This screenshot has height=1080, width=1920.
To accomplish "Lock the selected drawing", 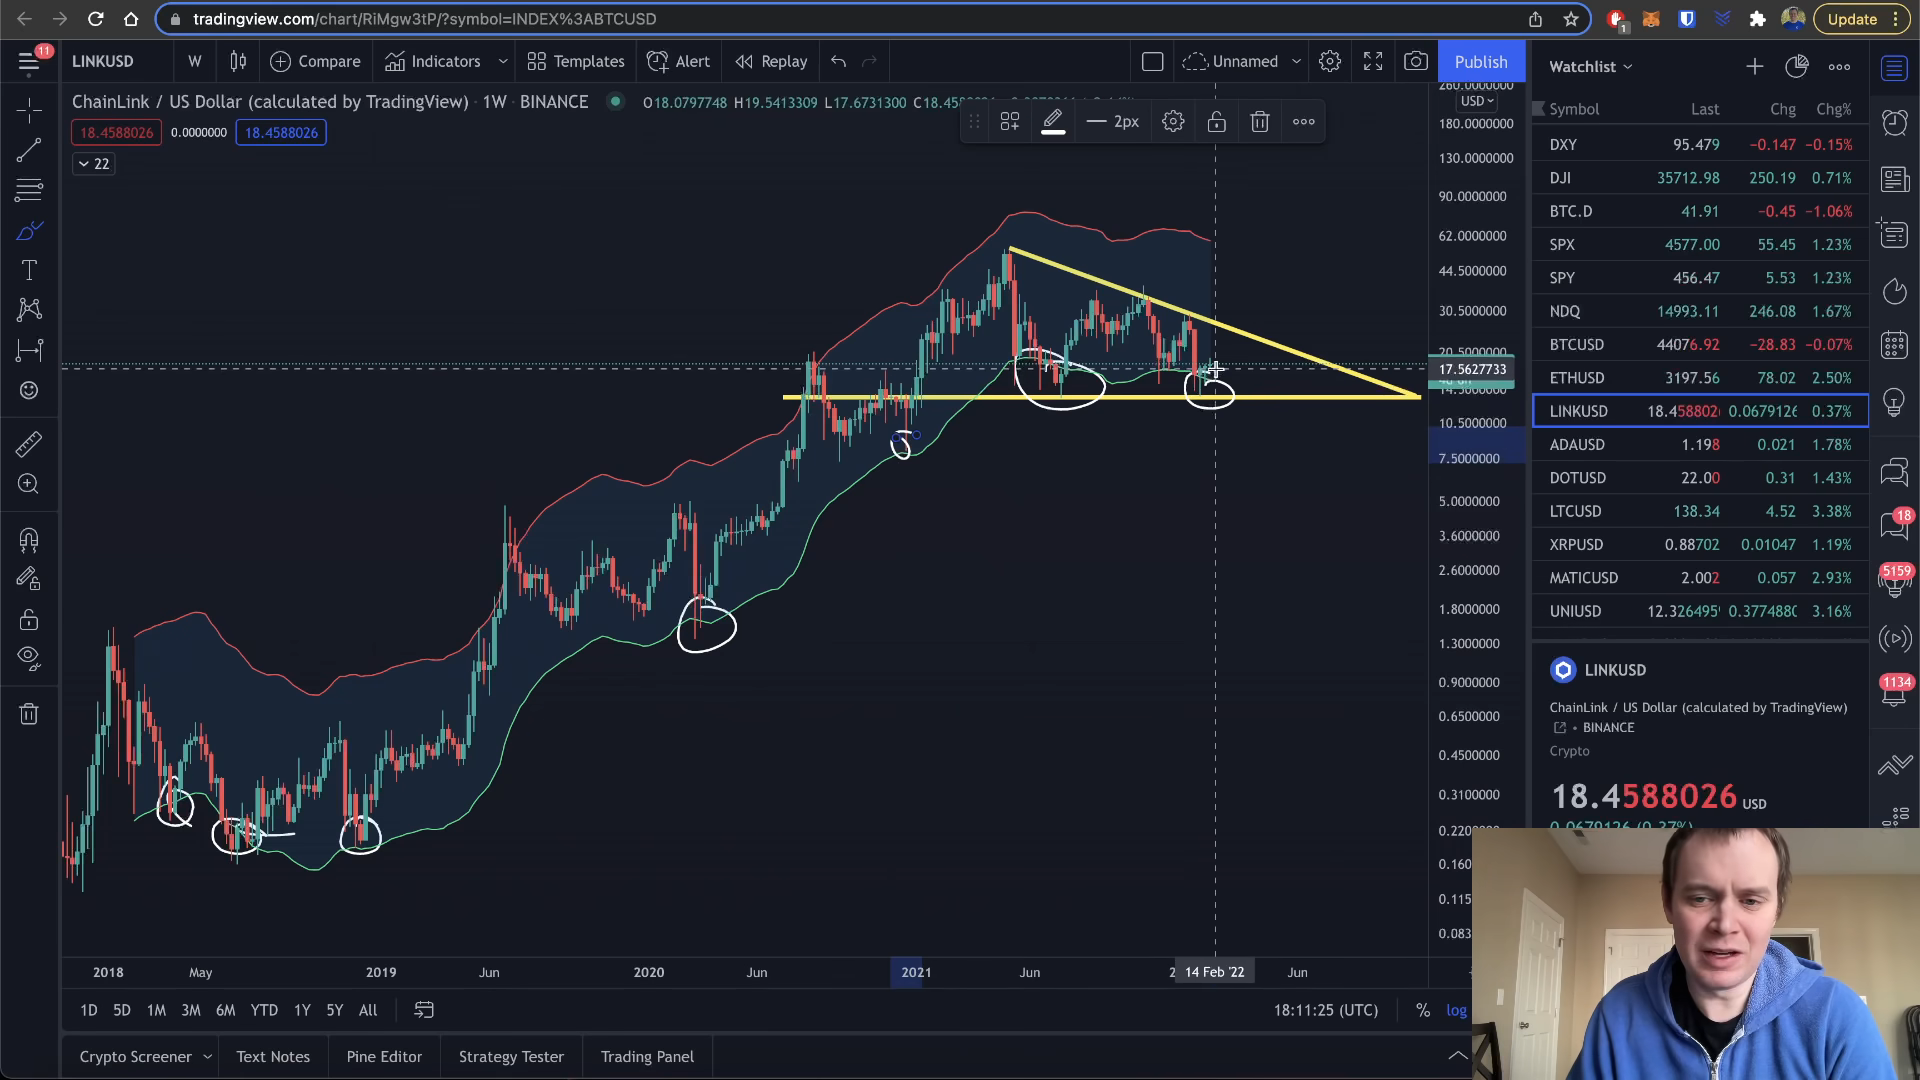I will click(x=1216, y=122).
